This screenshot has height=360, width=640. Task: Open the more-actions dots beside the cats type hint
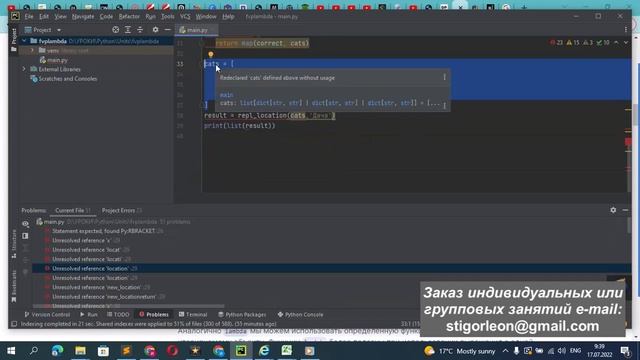coord(444,105)
